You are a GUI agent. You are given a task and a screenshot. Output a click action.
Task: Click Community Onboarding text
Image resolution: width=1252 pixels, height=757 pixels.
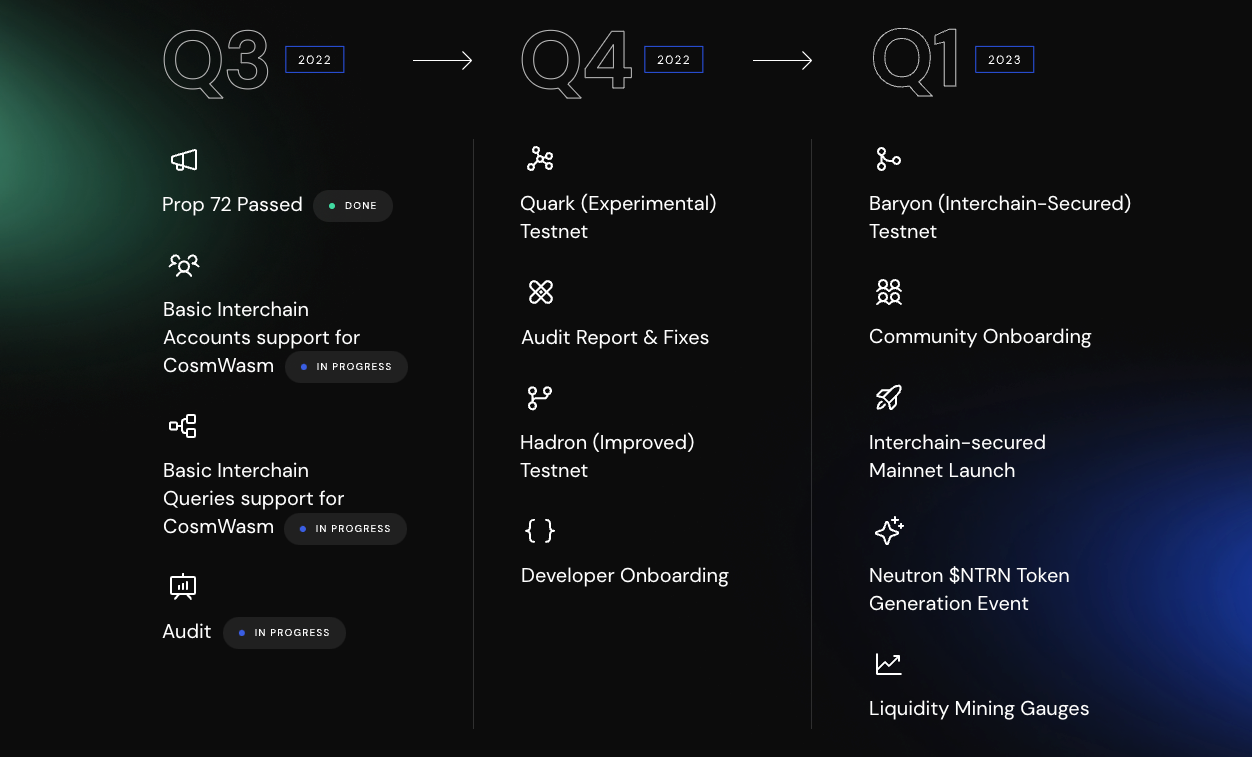(980, 337)
